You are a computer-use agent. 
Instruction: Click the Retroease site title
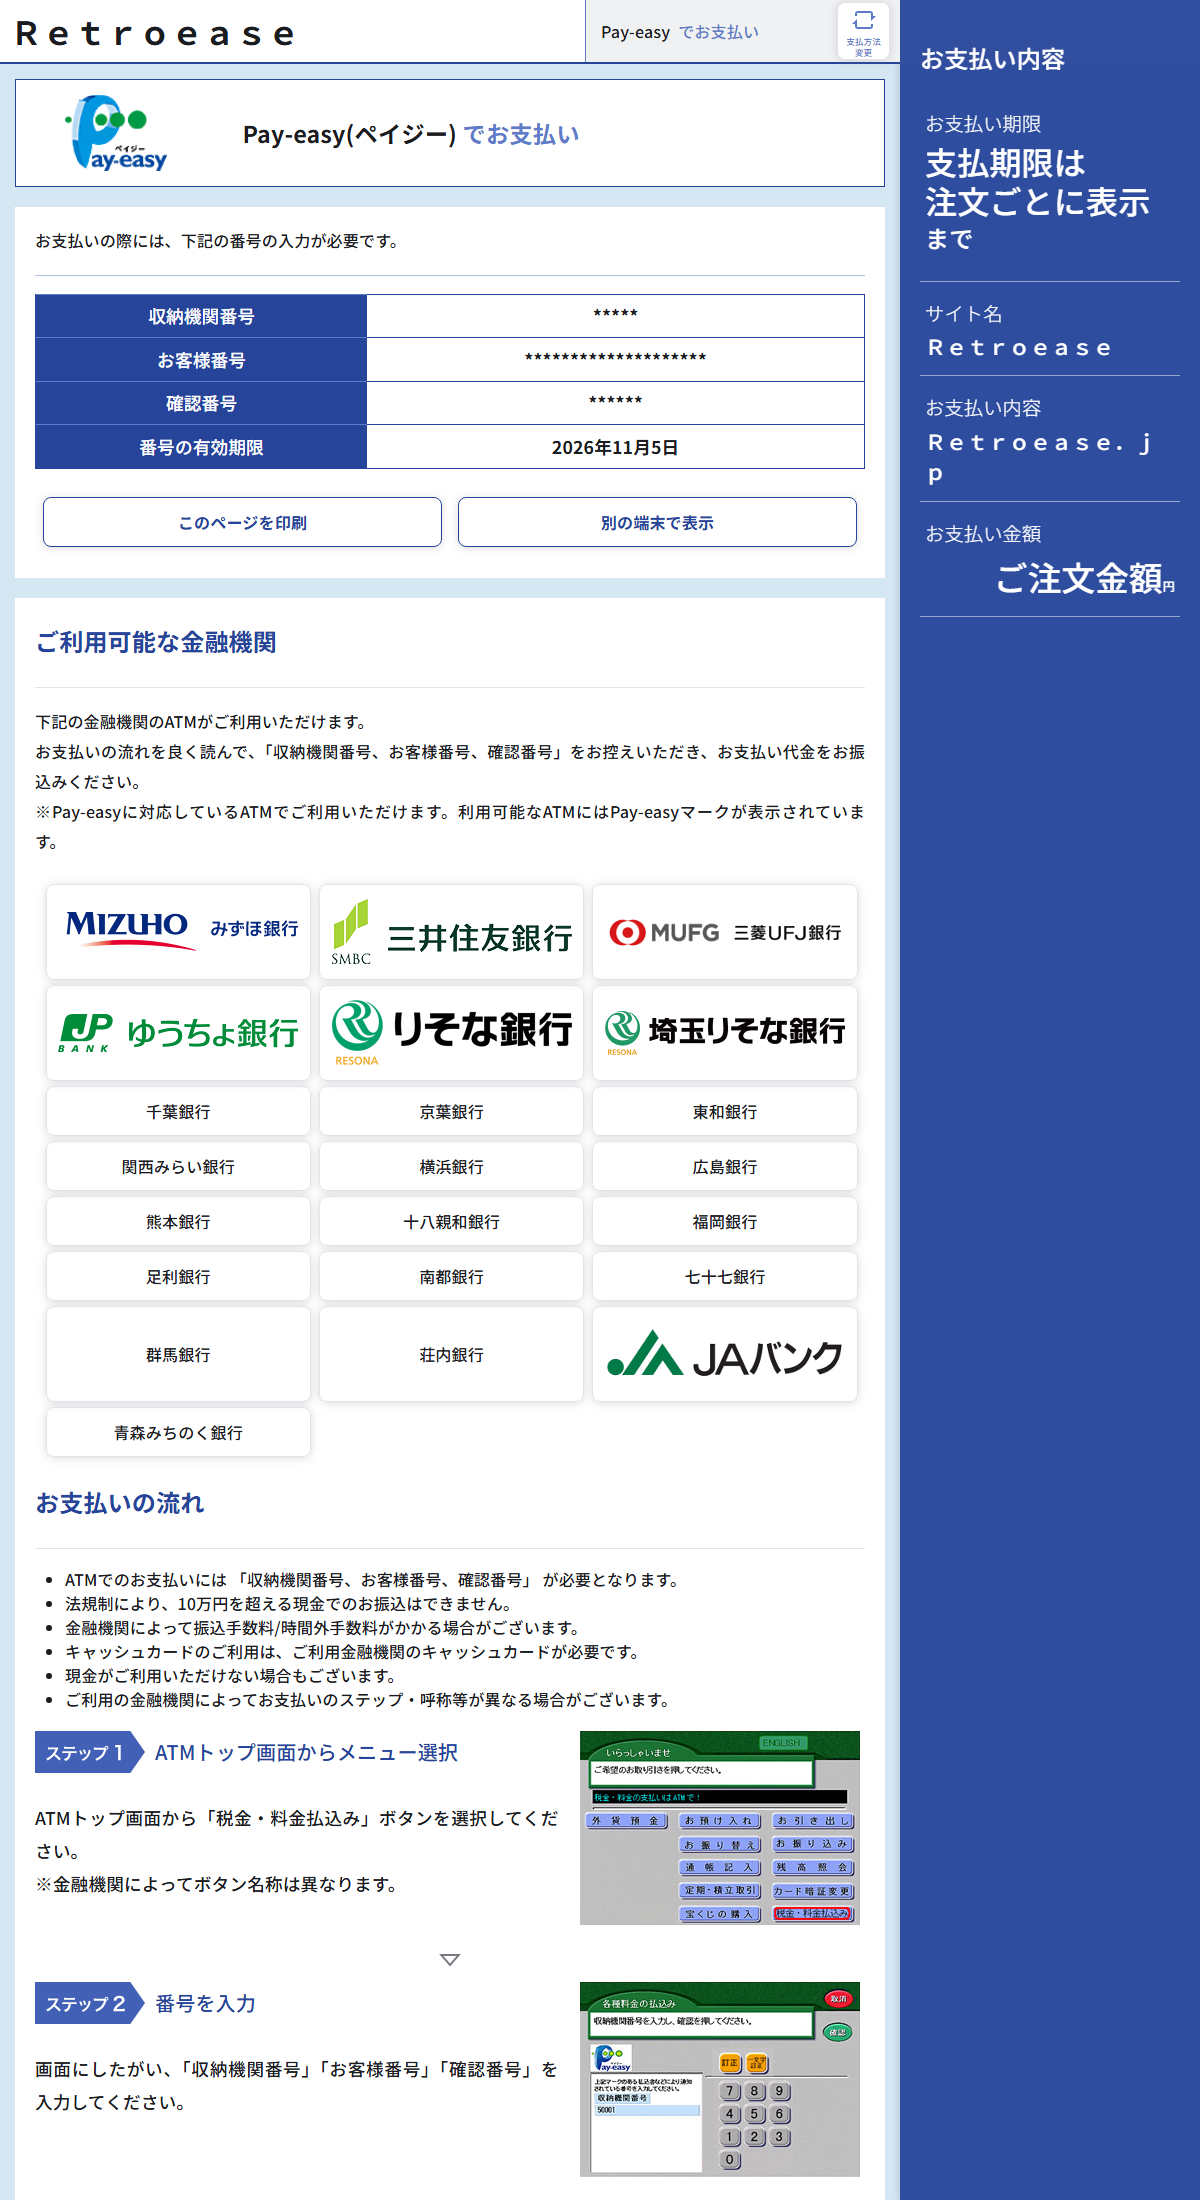tap(156, 34)
